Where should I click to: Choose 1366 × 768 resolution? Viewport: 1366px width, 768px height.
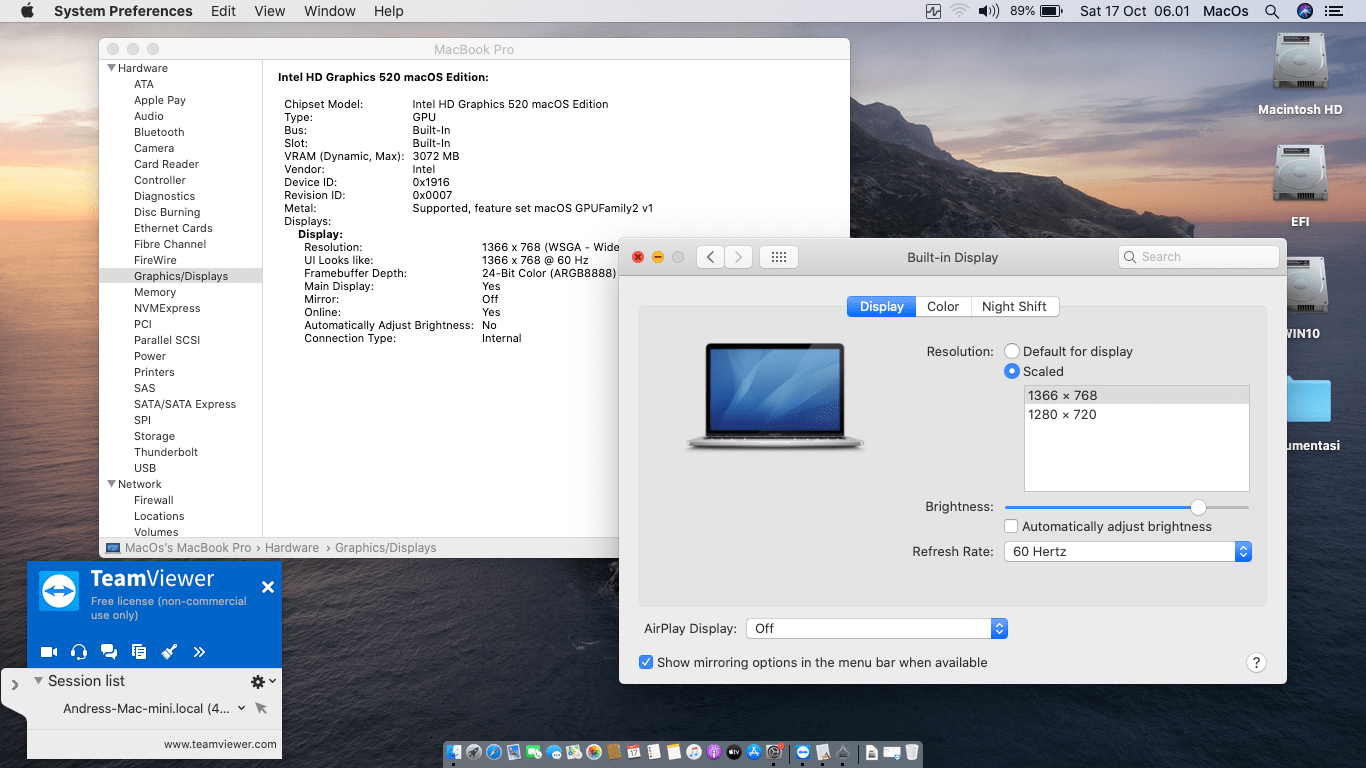[1137, 395]
